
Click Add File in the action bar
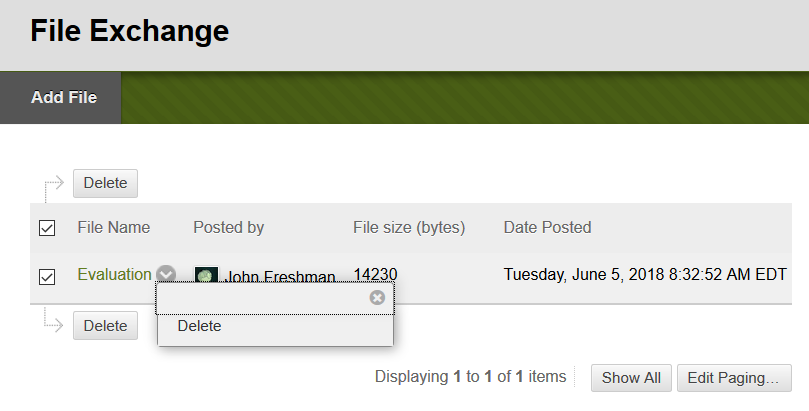(64, 97)
